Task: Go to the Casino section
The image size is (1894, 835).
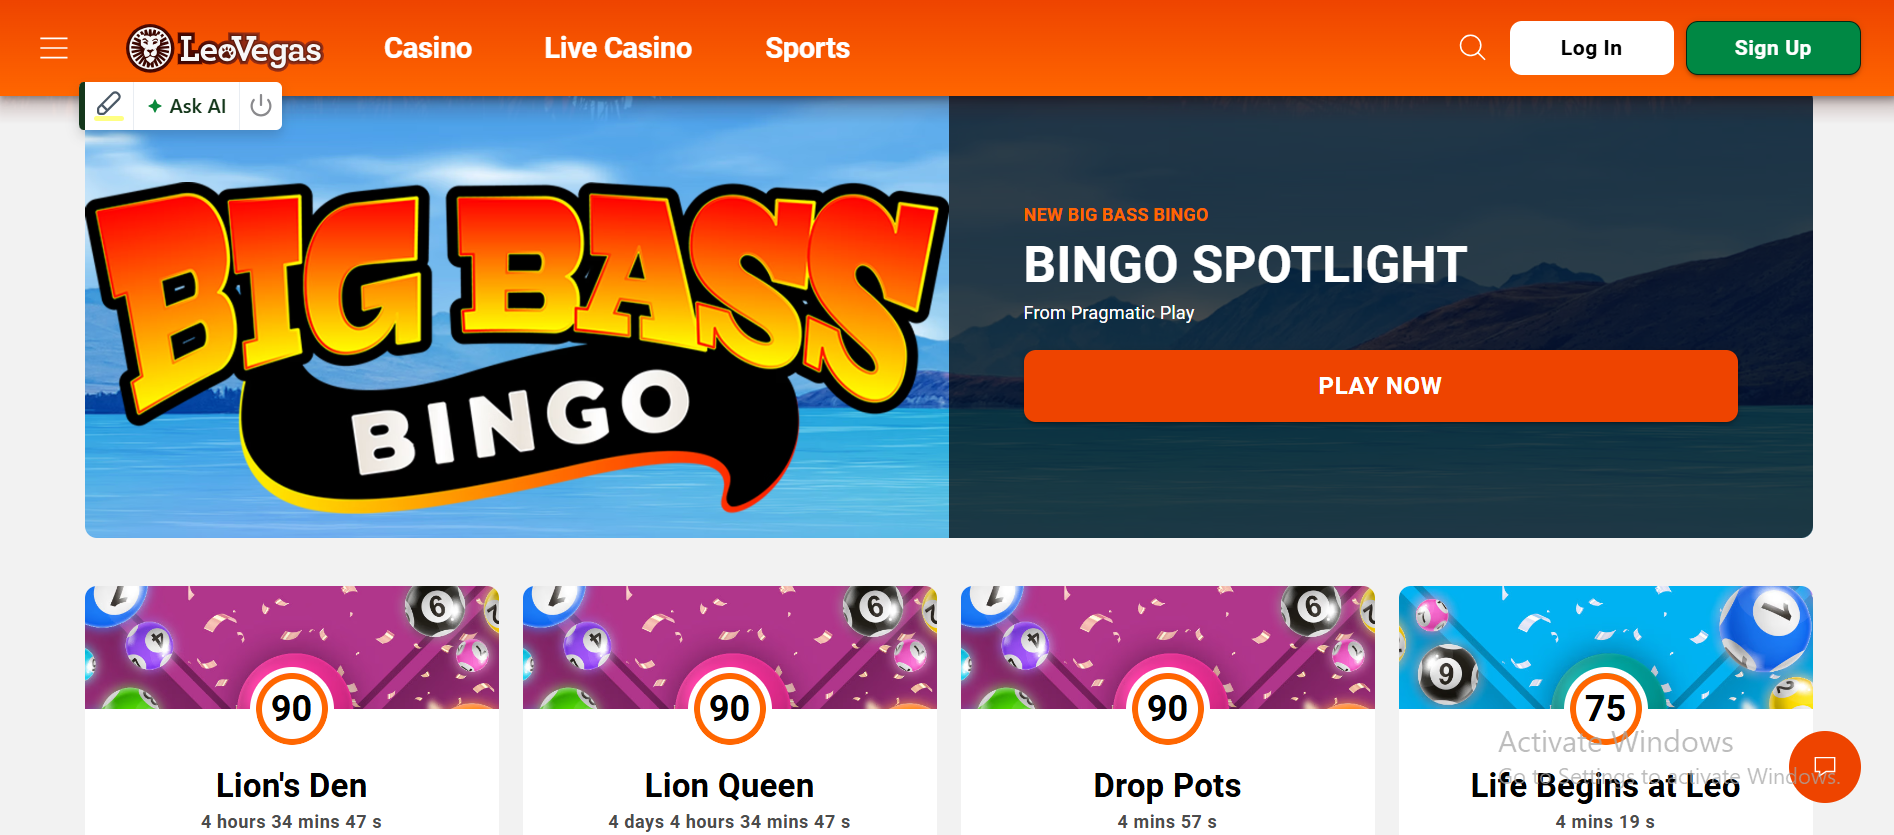Action: (x=428, y=48)
